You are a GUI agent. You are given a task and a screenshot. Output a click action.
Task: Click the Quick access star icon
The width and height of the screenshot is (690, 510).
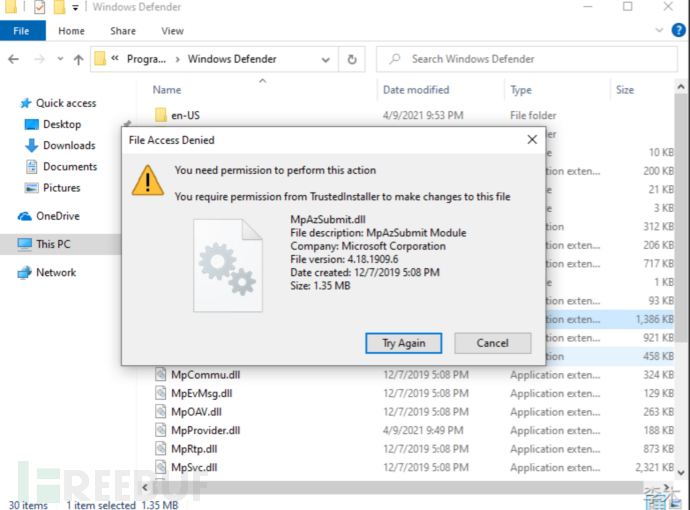click(x=26, y=103)
